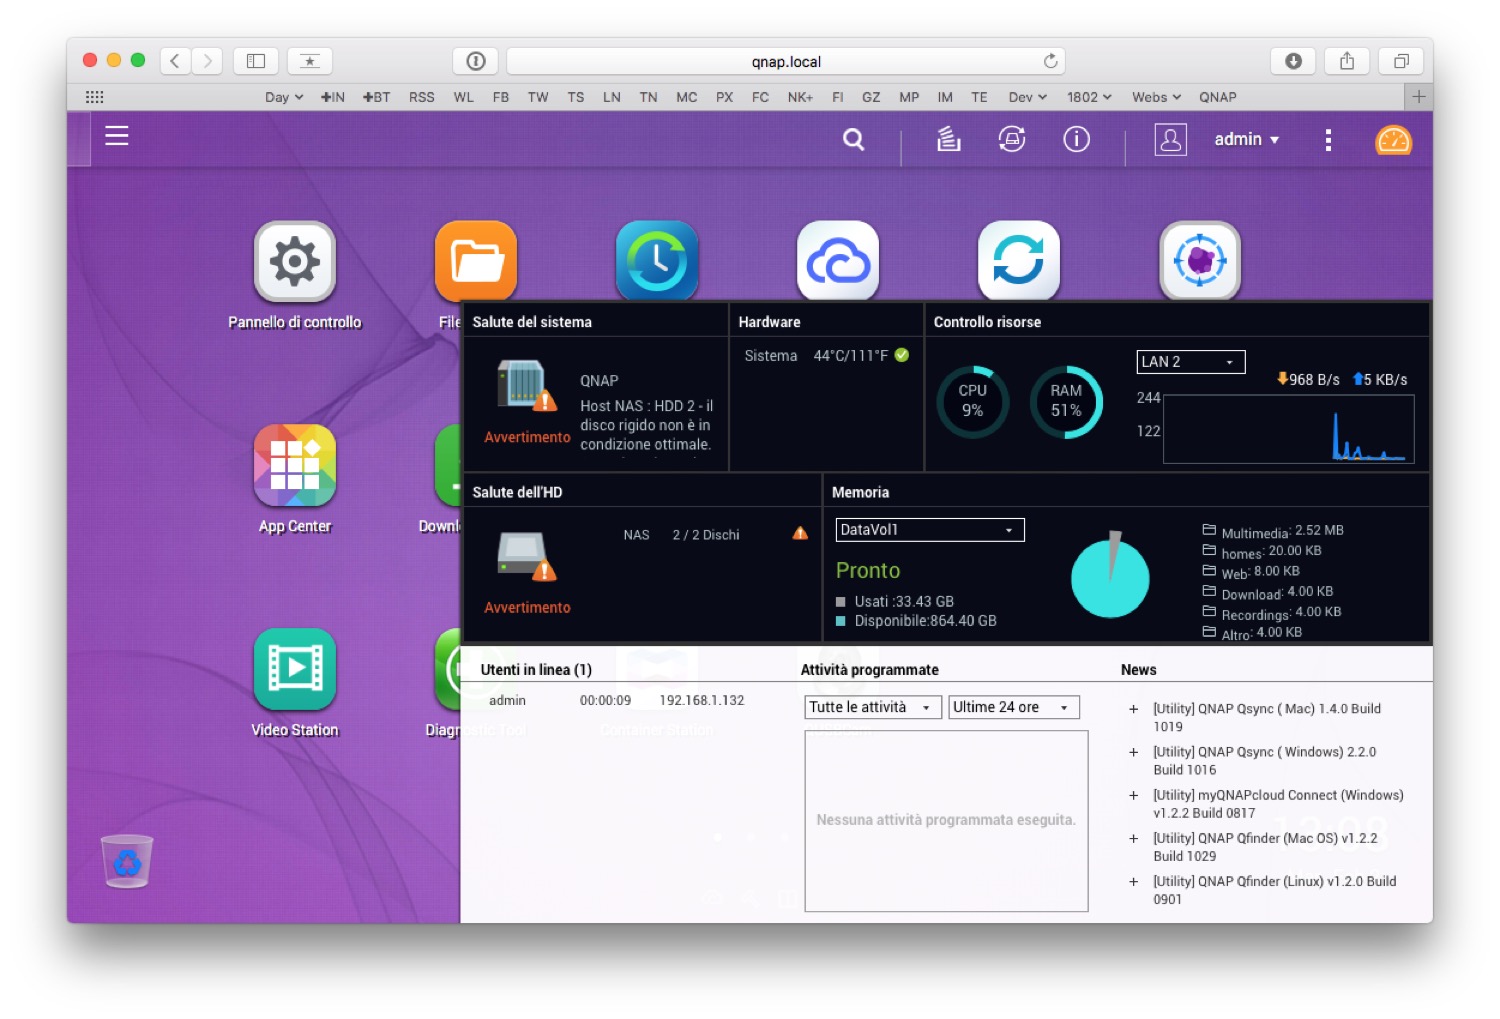Open the Tutte le attività dropdown
The image size is (1500, 1019).
[873, 707]
